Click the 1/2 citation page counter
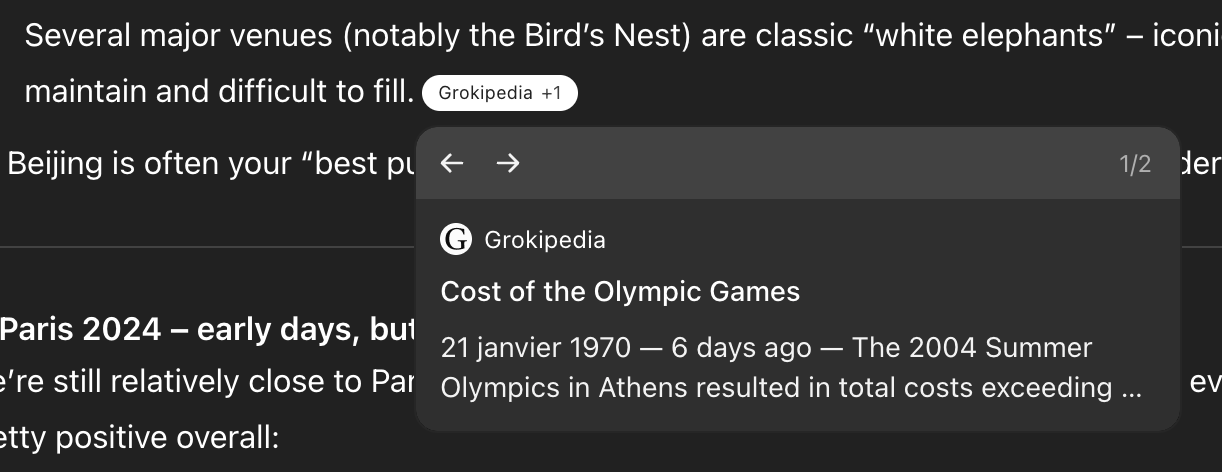The image size is (1222, 472). point(1135,164)
